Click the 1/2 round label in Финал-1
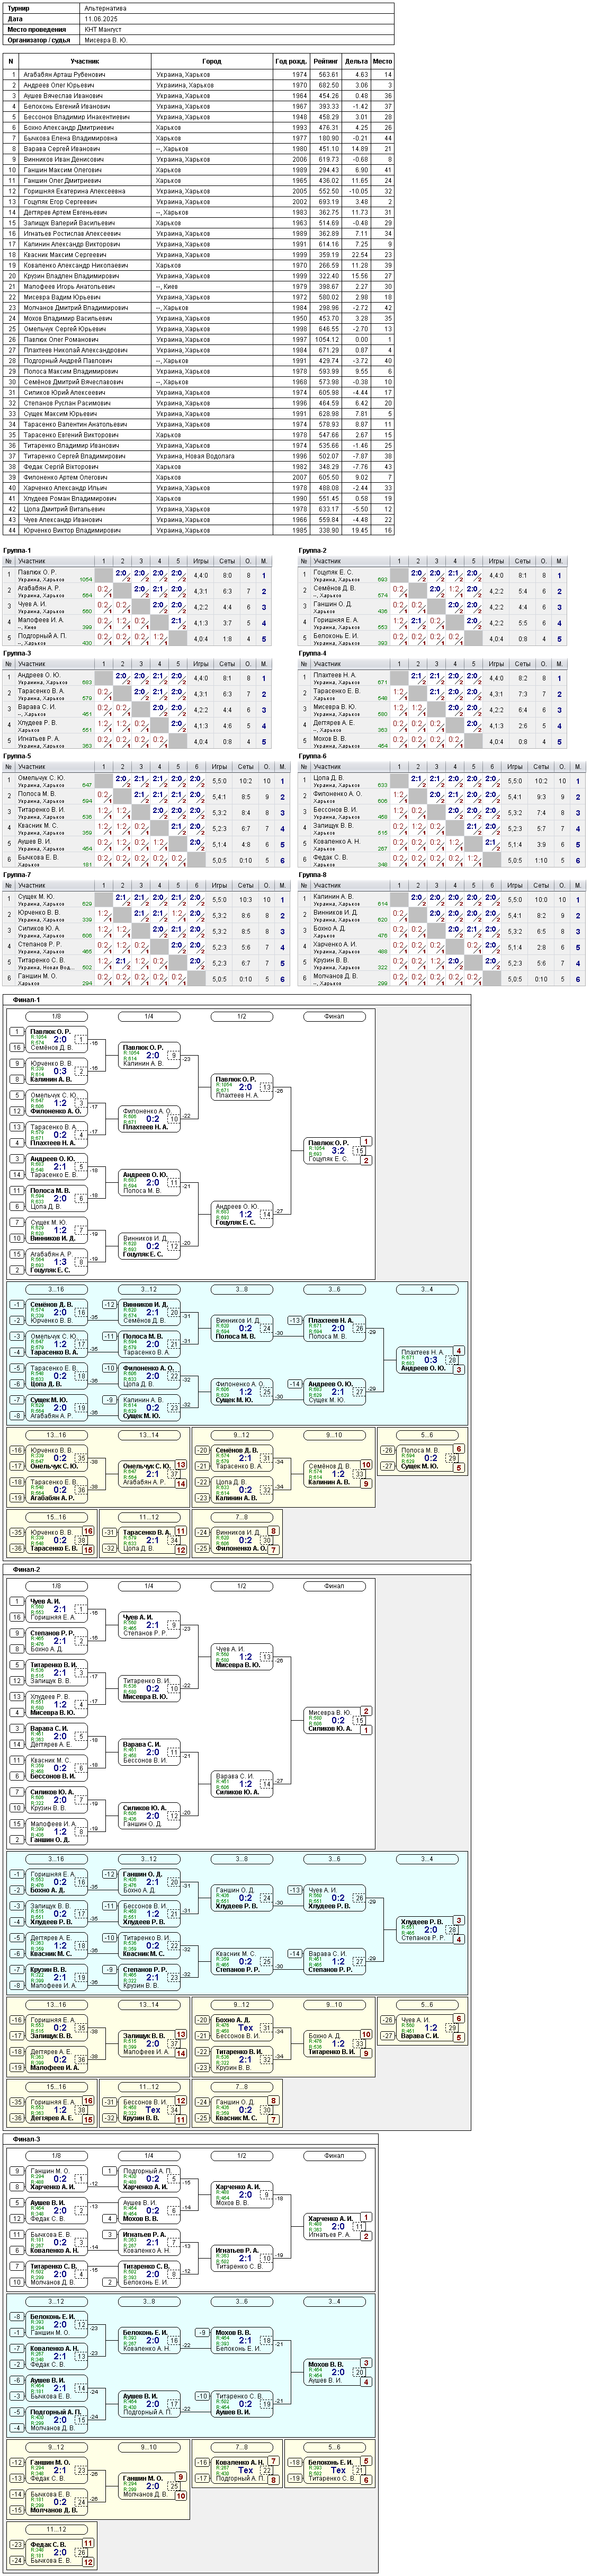This screenshot has height=2576, width=591. (x=242, y=1016)
